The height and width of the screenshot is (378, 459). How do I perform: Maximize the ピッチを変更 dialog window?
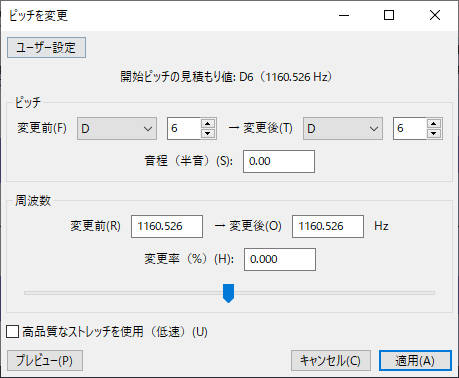[389, 15]
